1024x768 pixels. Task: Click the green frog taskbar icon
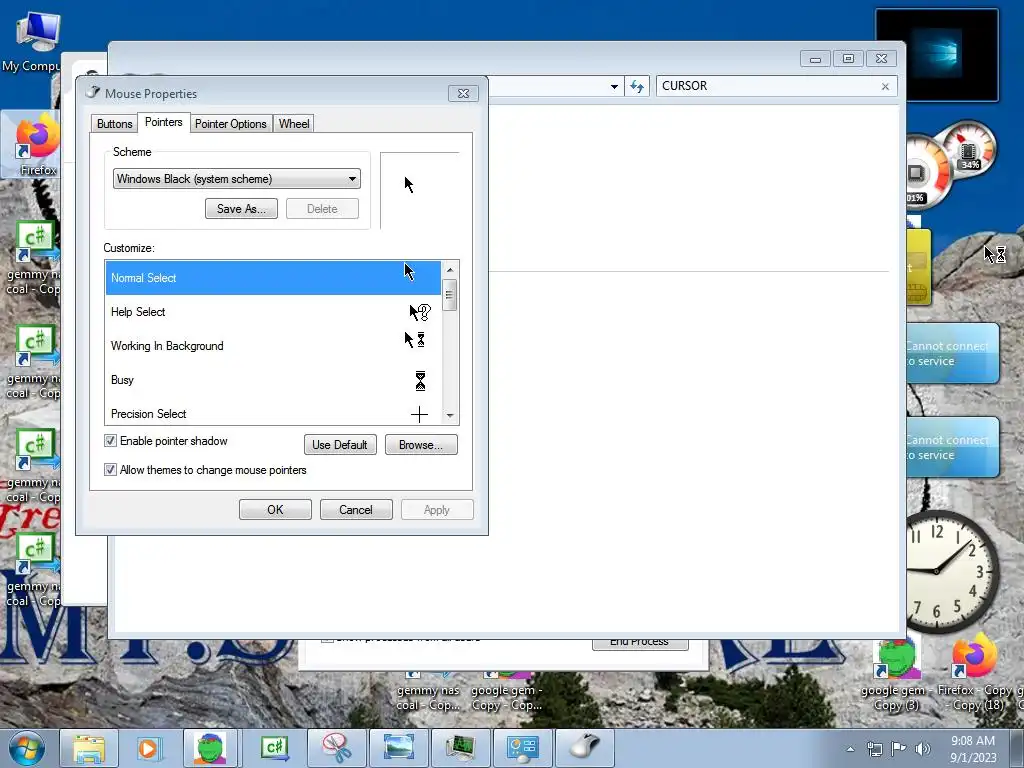210,748
